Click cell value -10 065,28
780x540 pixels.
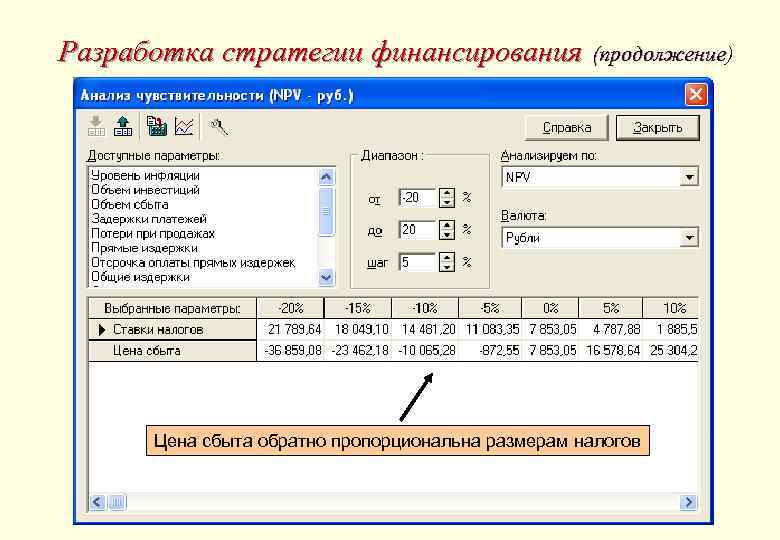coord(427,351)
